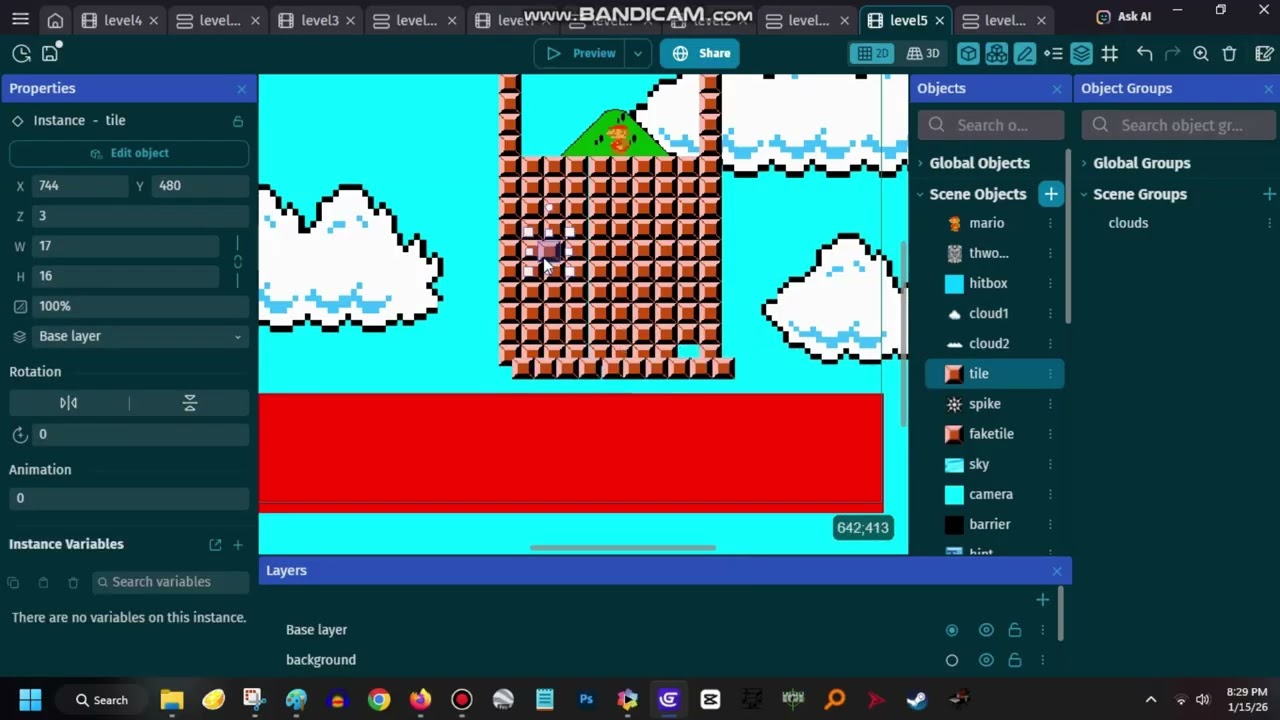Click the Edit object button

click(x=129, y=153)
